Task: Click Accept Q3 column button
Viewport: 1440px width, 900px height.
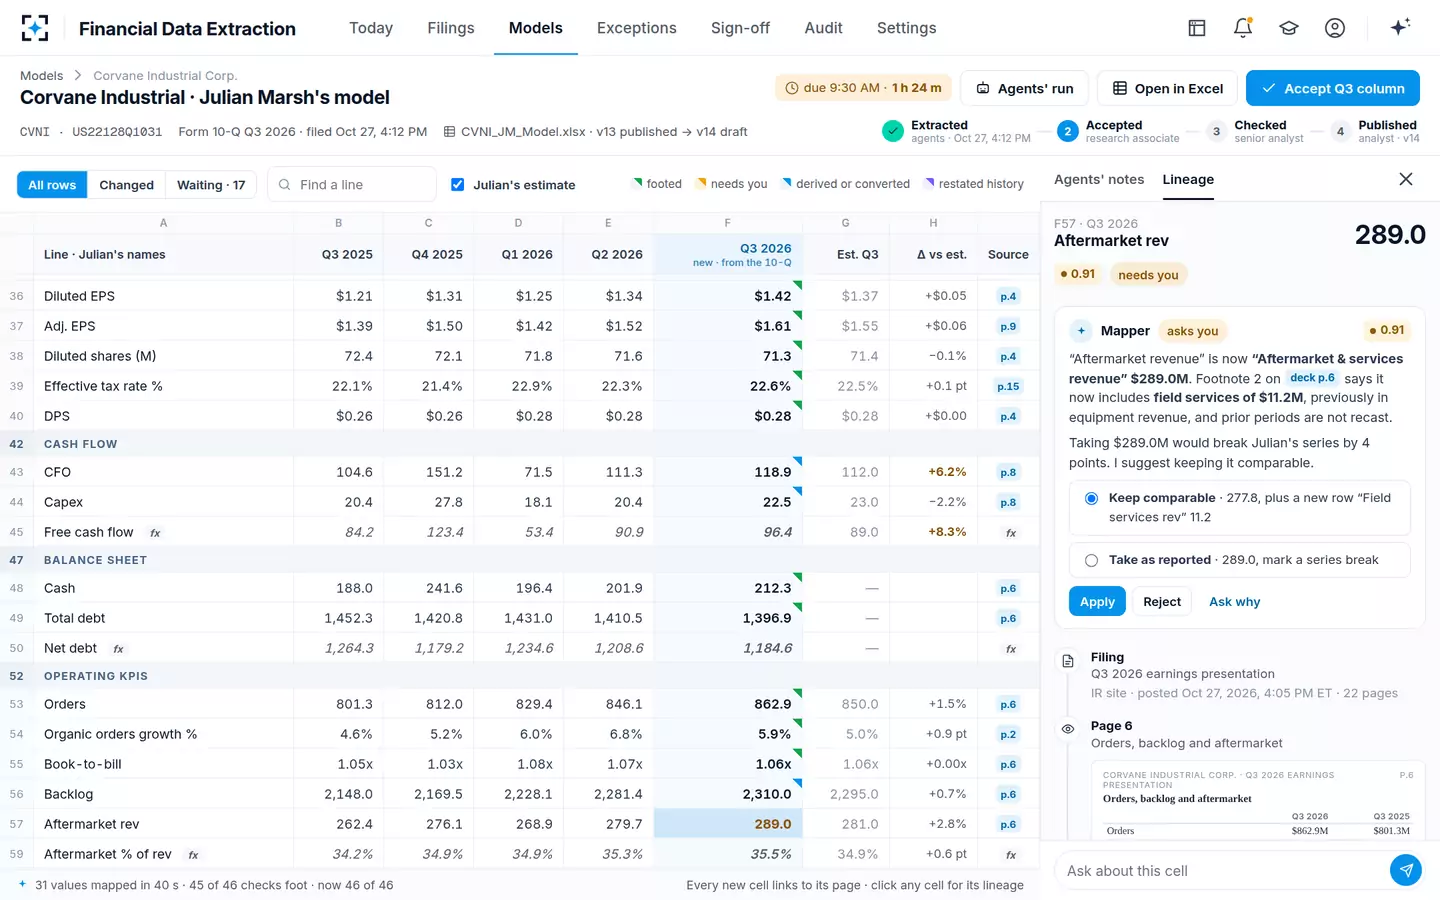Action: click(1333, 88)
